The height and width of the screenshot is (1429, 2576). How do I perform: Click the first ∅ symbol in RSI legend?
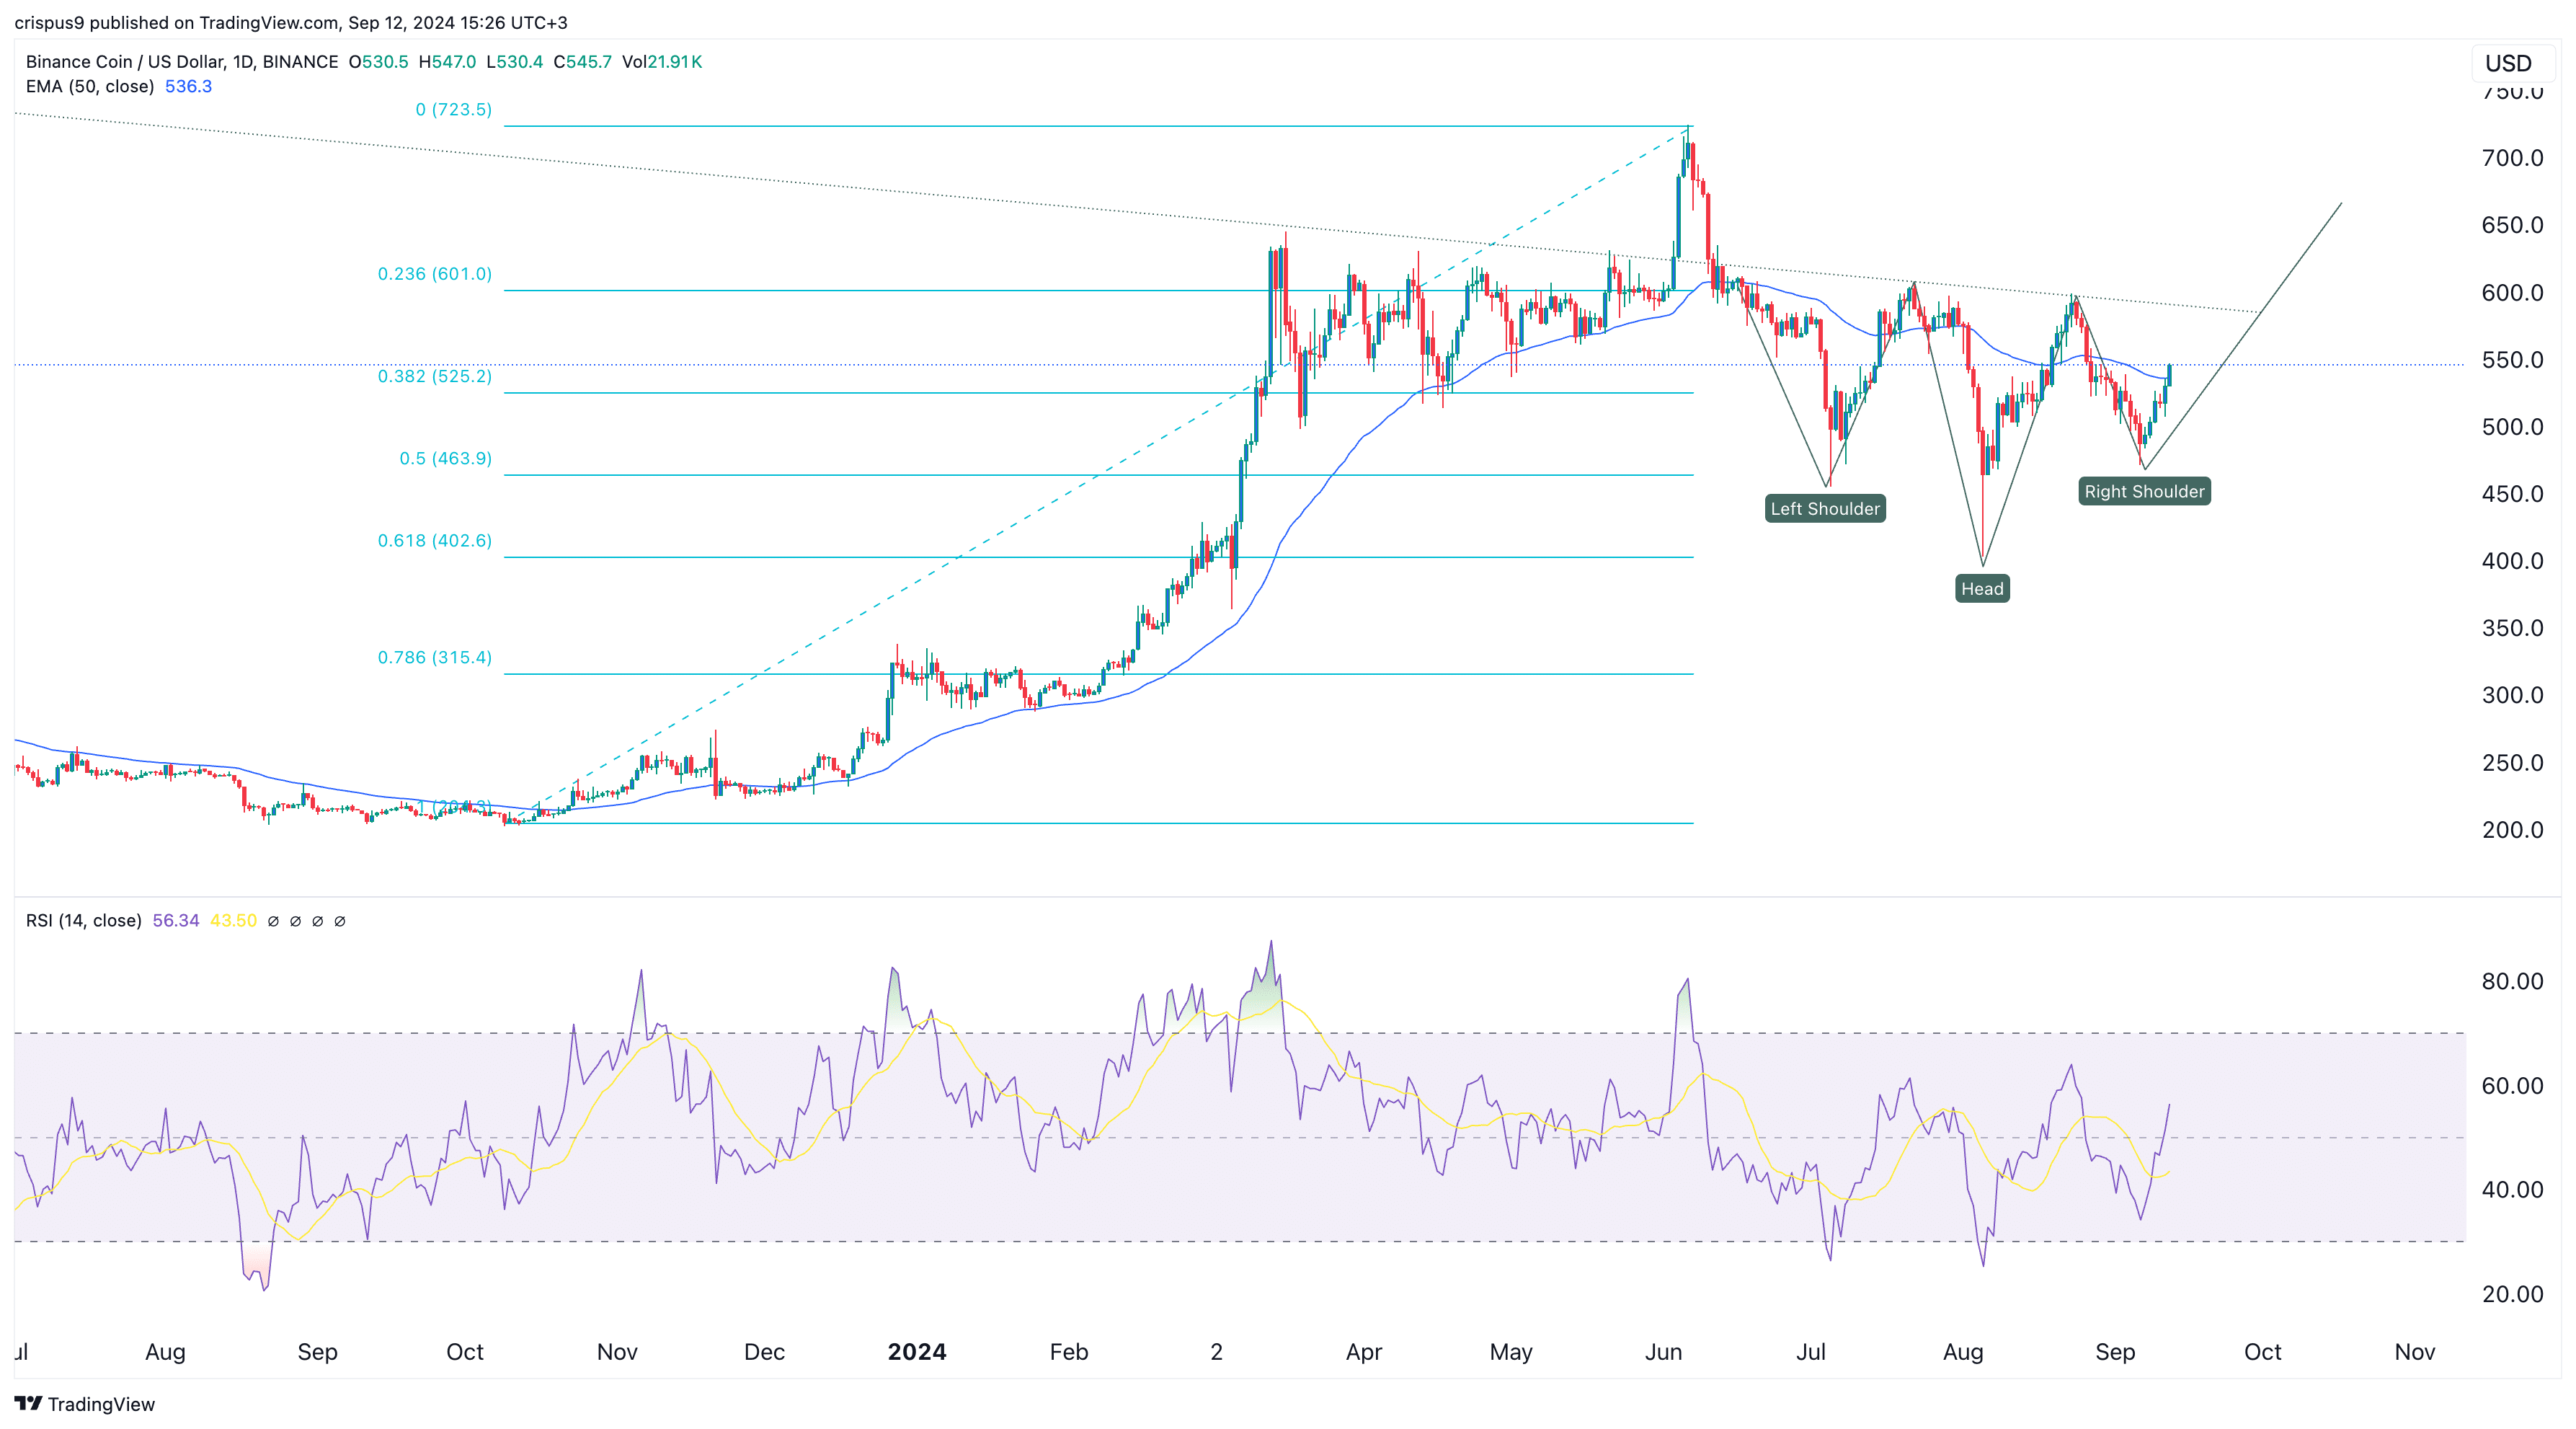273,921
